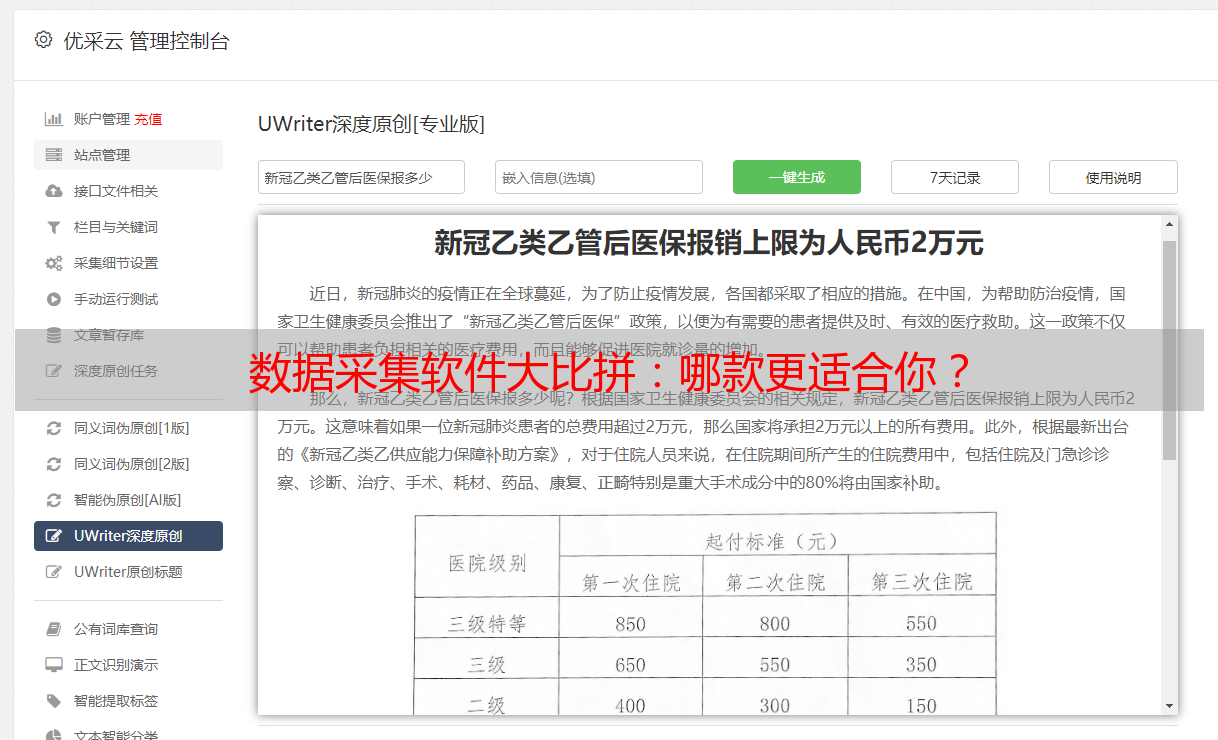The width and height of the screenshot is (1218, 740).
Task: Click the cloud upload icon for 接口文件相关
Action: [x=54, y=191]
